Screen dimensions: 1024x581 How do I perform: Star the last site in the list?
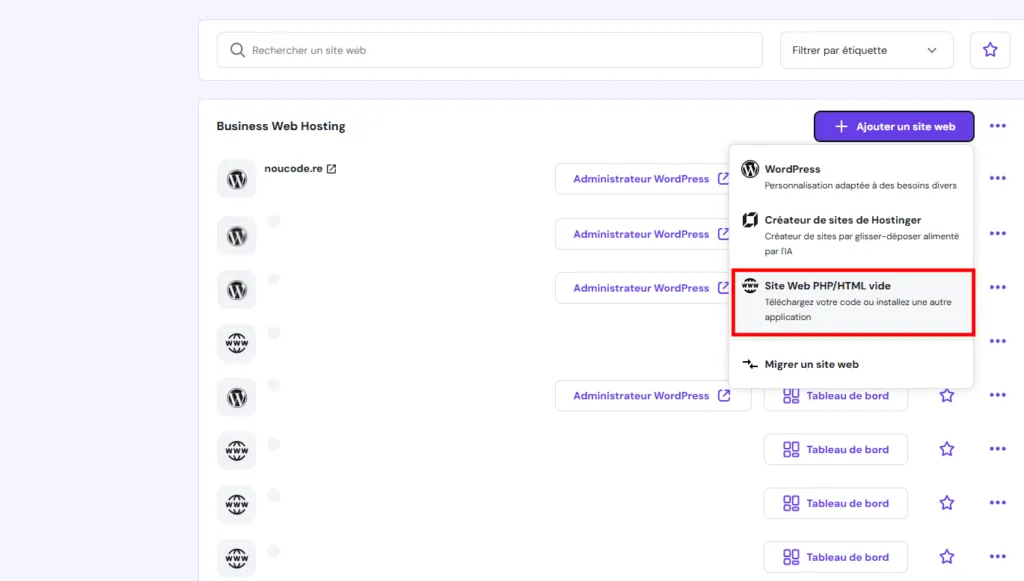coord(946,557)
